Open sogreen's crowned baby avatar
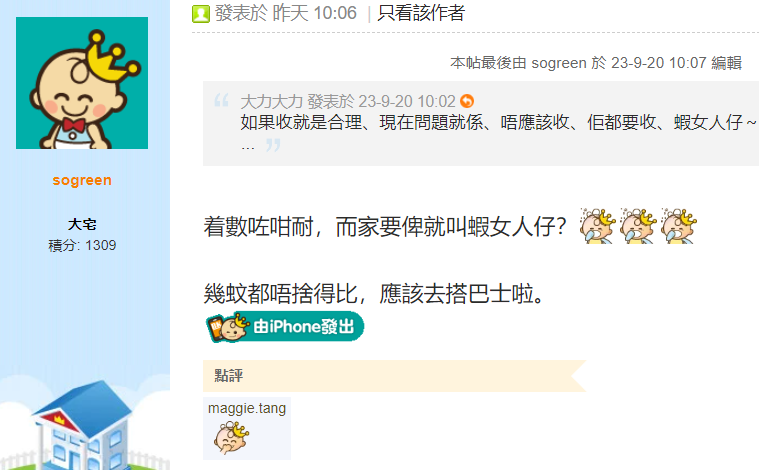This screenshot has height=470, width=759. 82,83
